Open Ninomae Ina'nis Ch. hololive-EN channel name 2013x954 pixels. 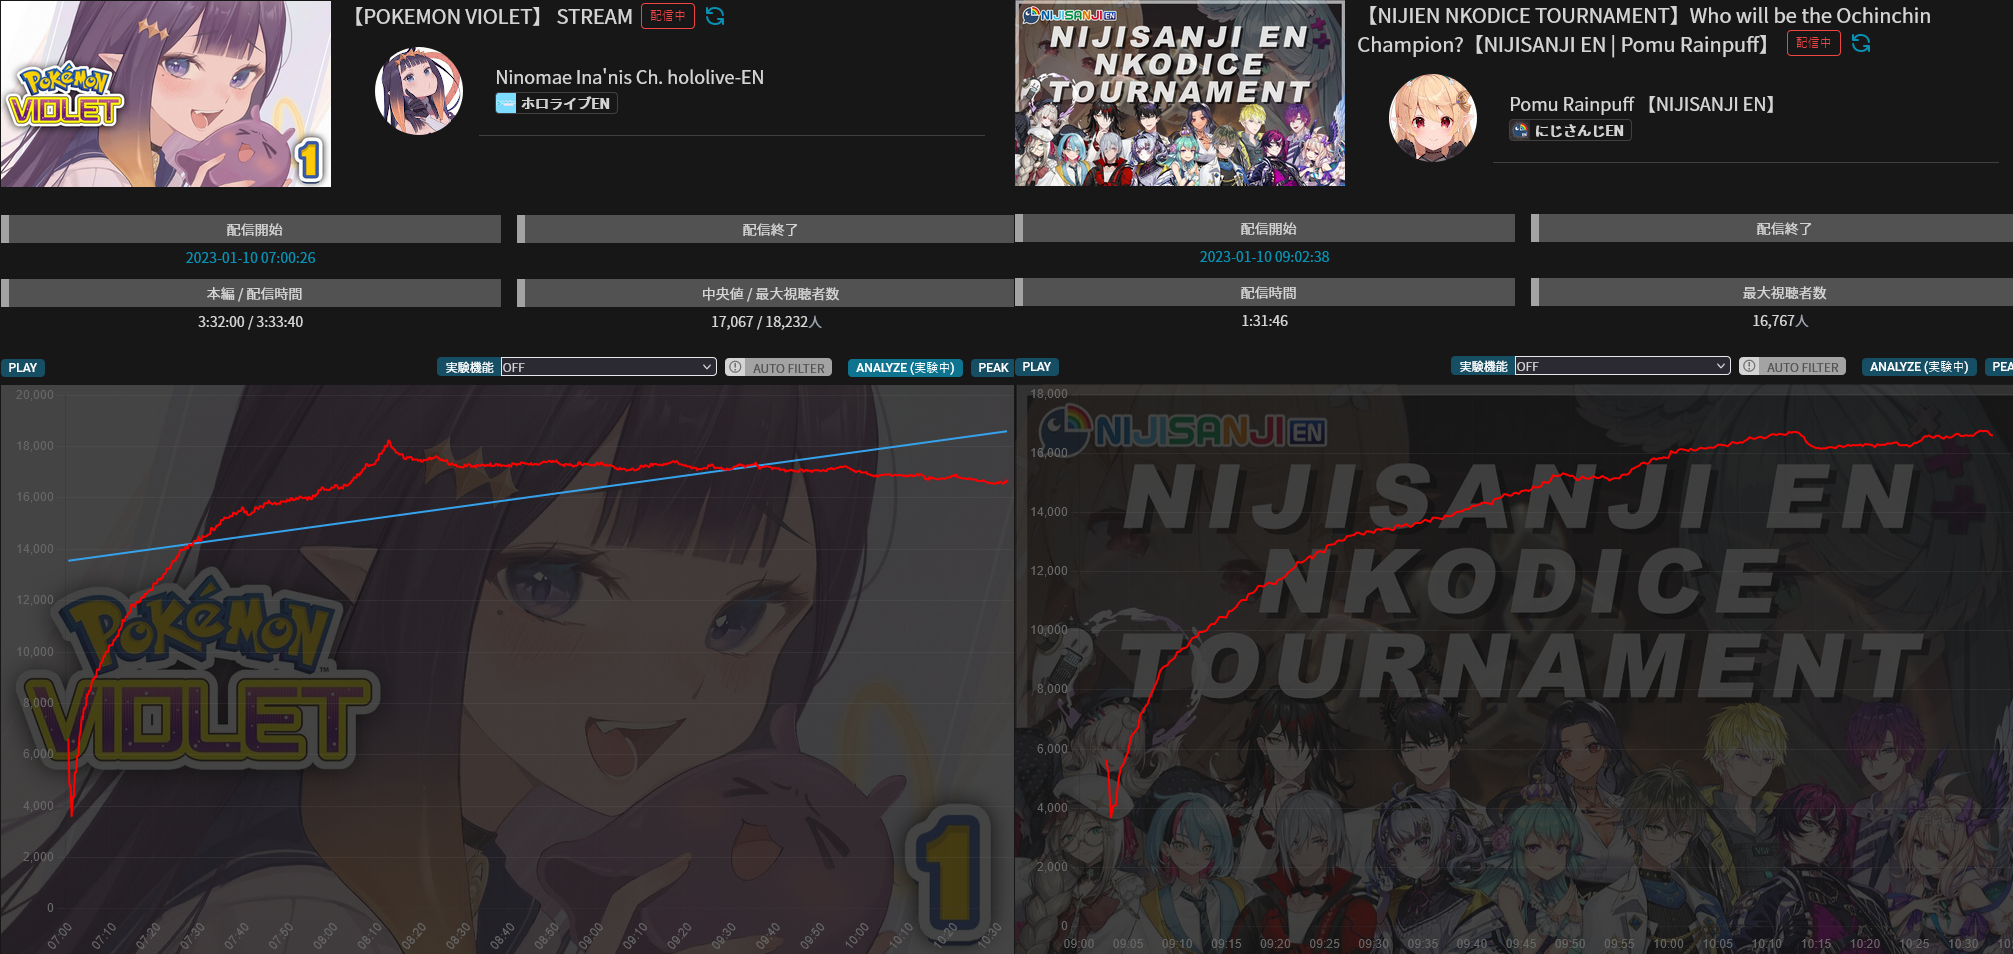[630, 77]
